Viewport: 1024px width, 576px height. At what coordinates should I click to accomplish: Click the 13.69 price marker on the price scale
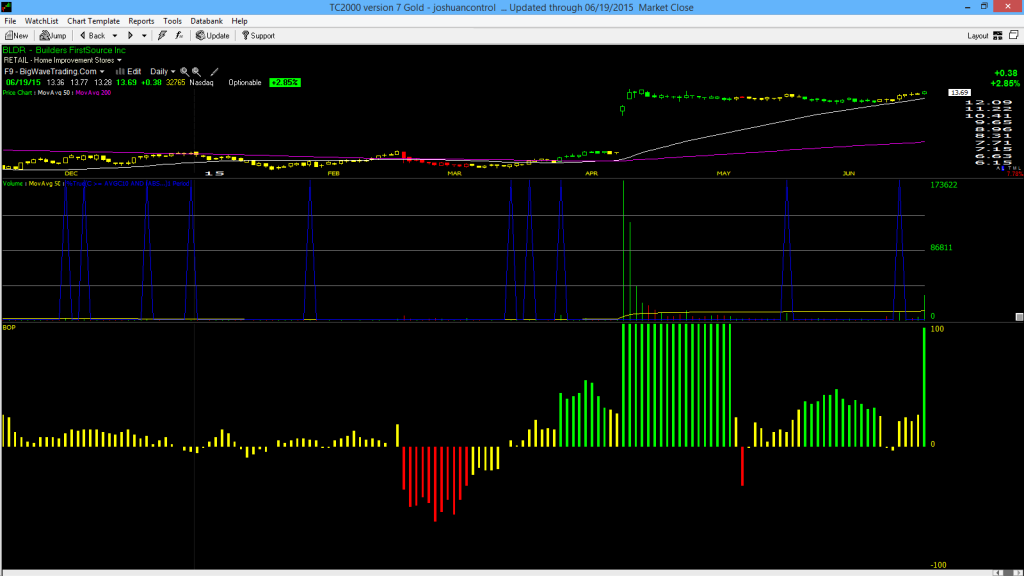(959, 93)
